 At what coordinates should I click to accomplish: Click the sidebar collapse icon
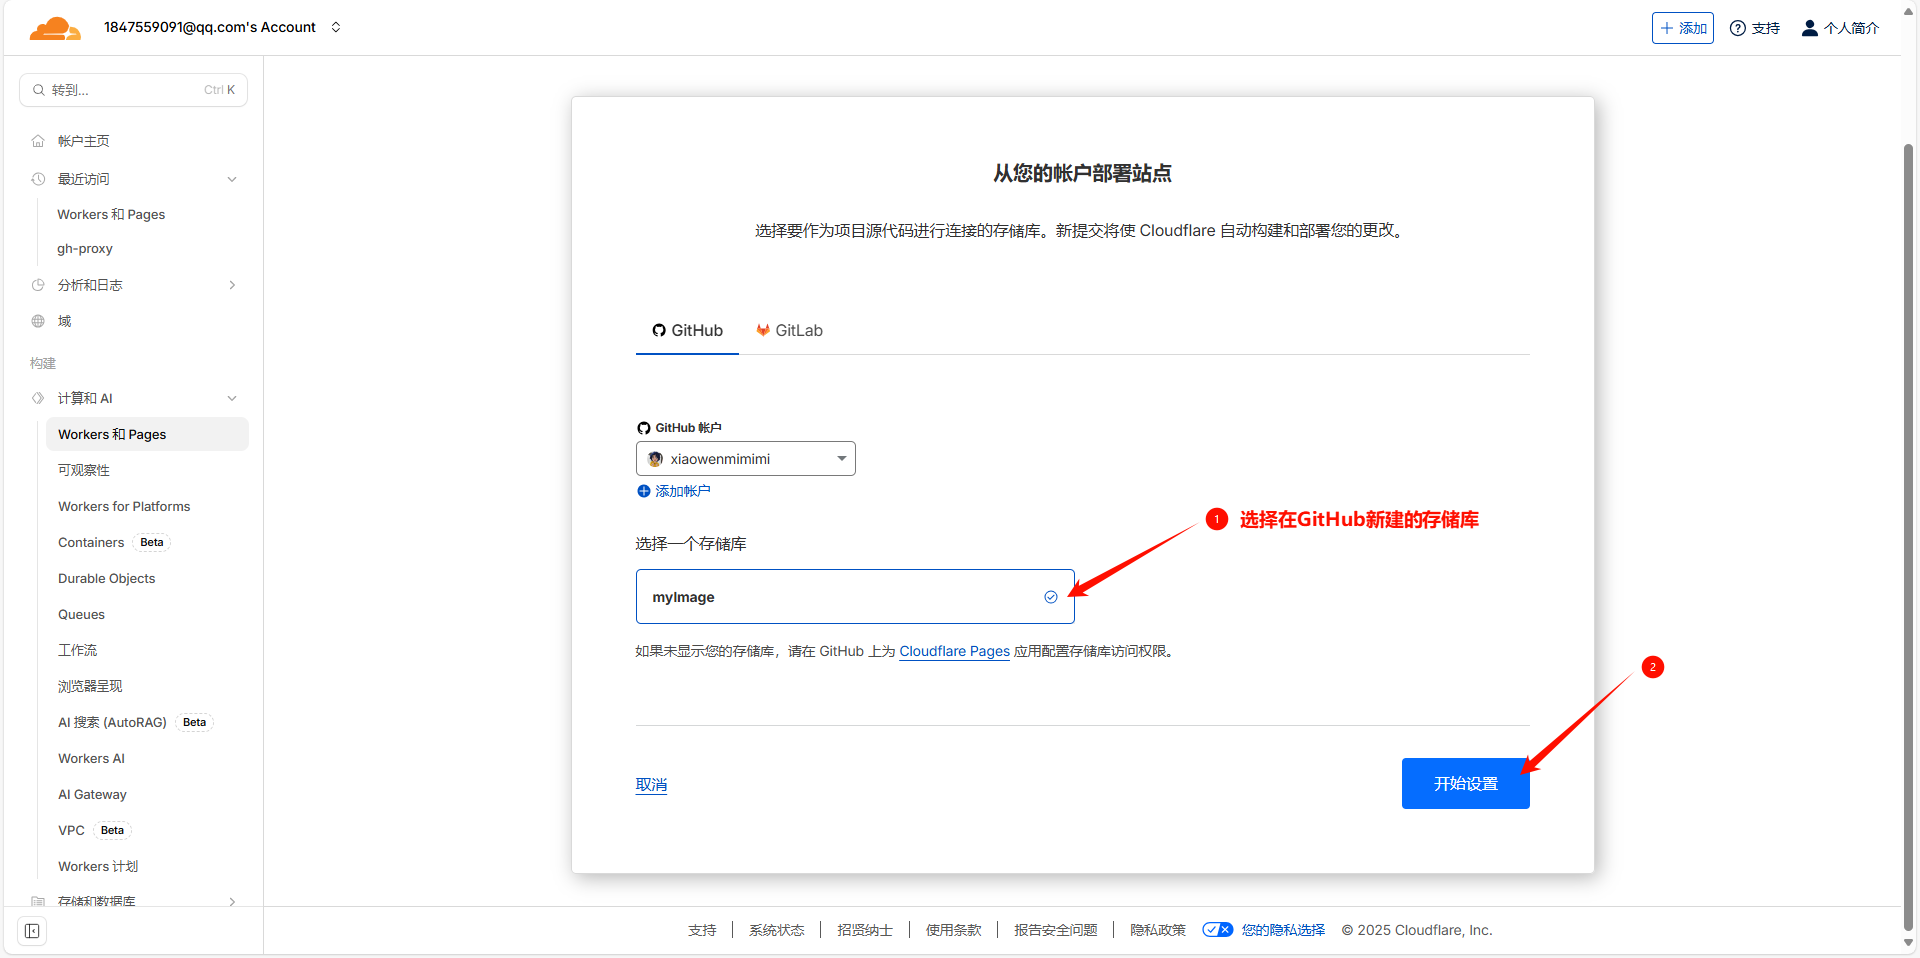tap(32, 931)
